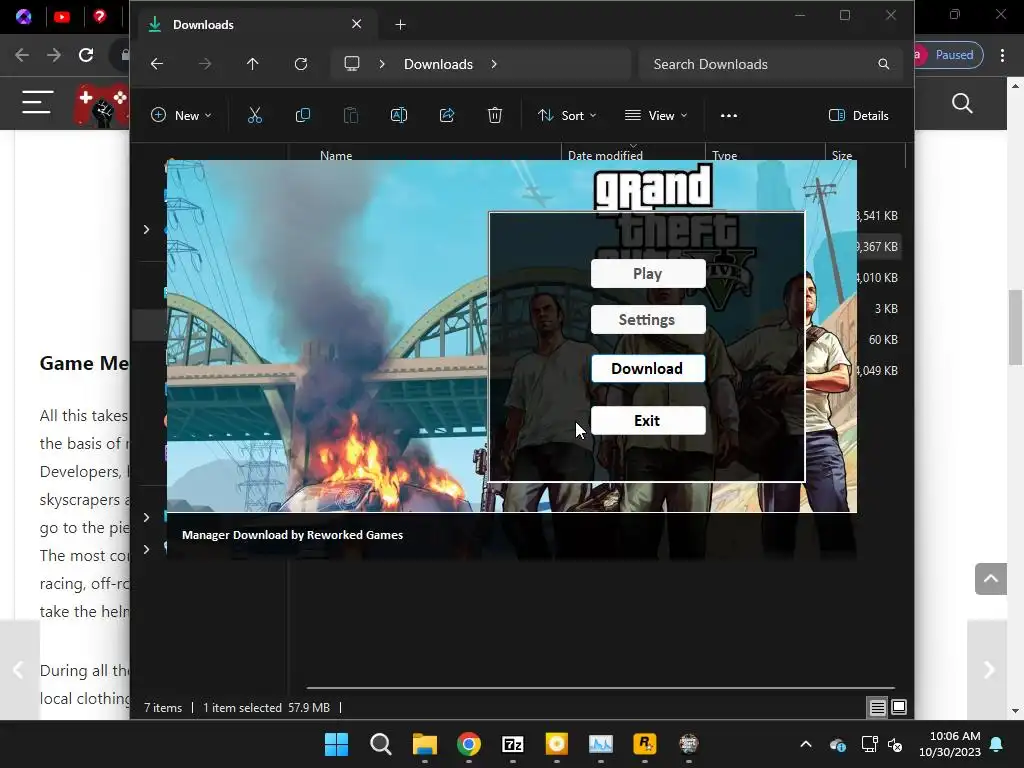
Task: Open the View dropdown menu
Action: (656, 116)
